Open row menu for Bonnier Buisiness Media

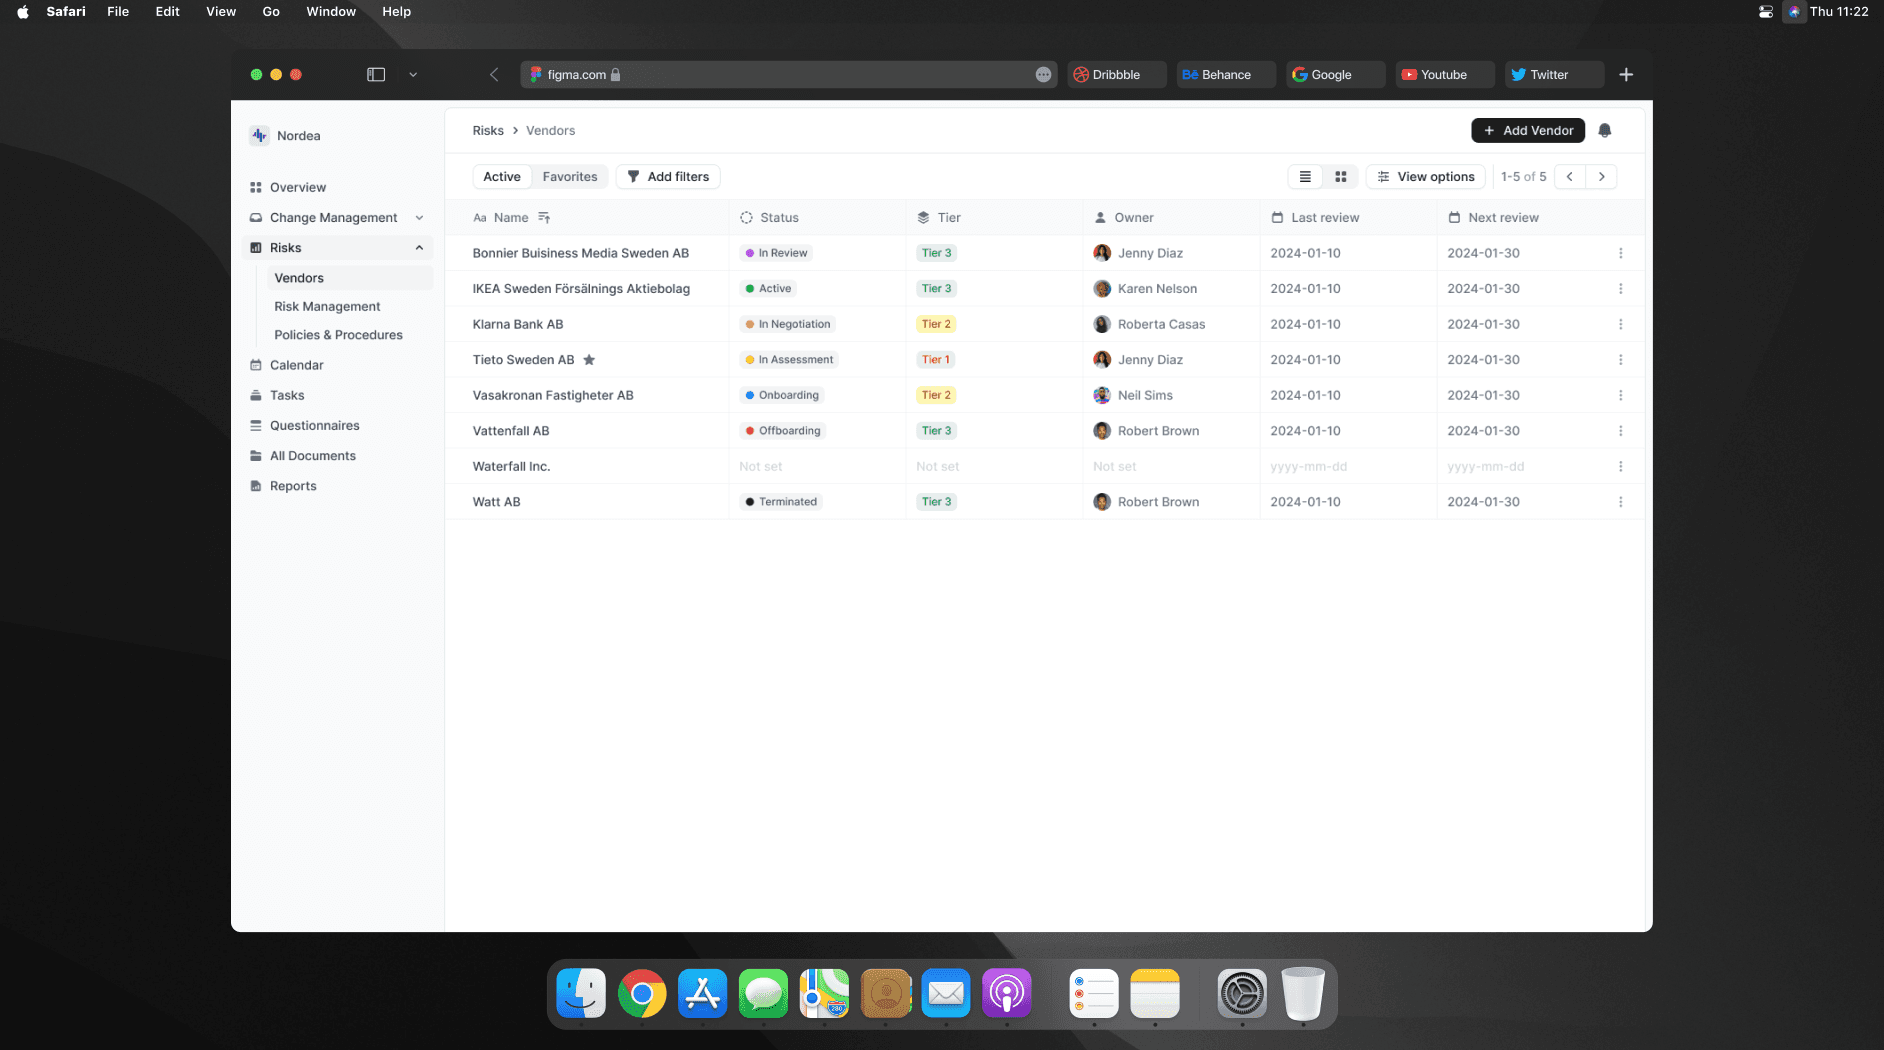1621,253
